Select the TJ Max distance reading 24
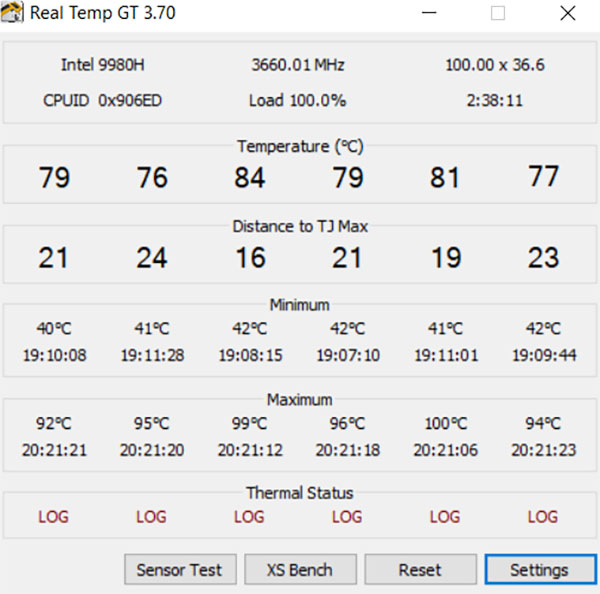Viewport: 600px width, 594px height. [152, 258]
